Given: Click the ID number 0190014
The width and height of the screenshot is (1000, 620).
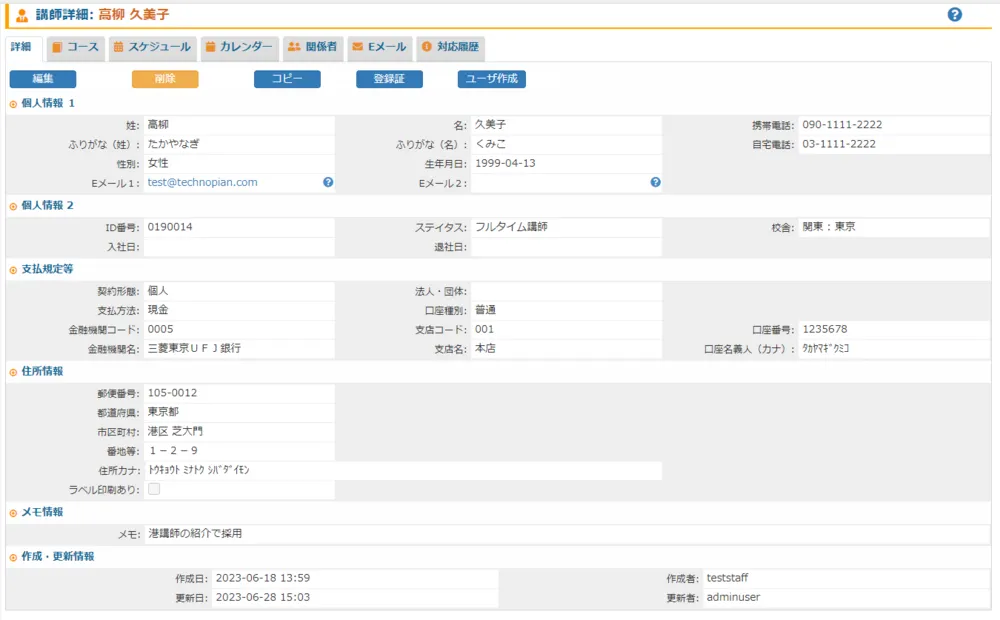Looking at the screenshot, I should pos(170,227).
